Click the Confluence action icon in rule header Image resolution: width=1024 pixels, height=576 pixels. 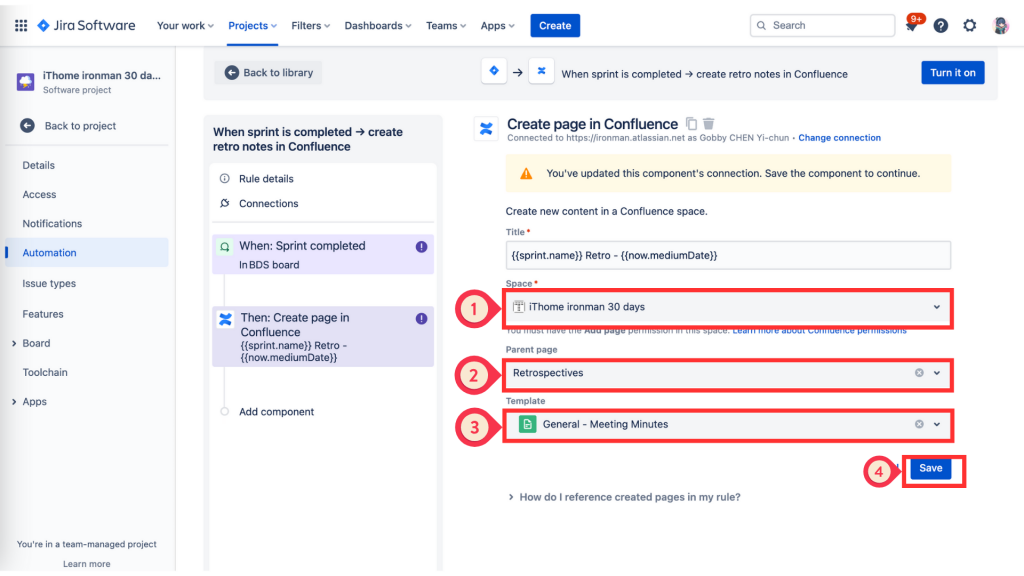point(541,71)
